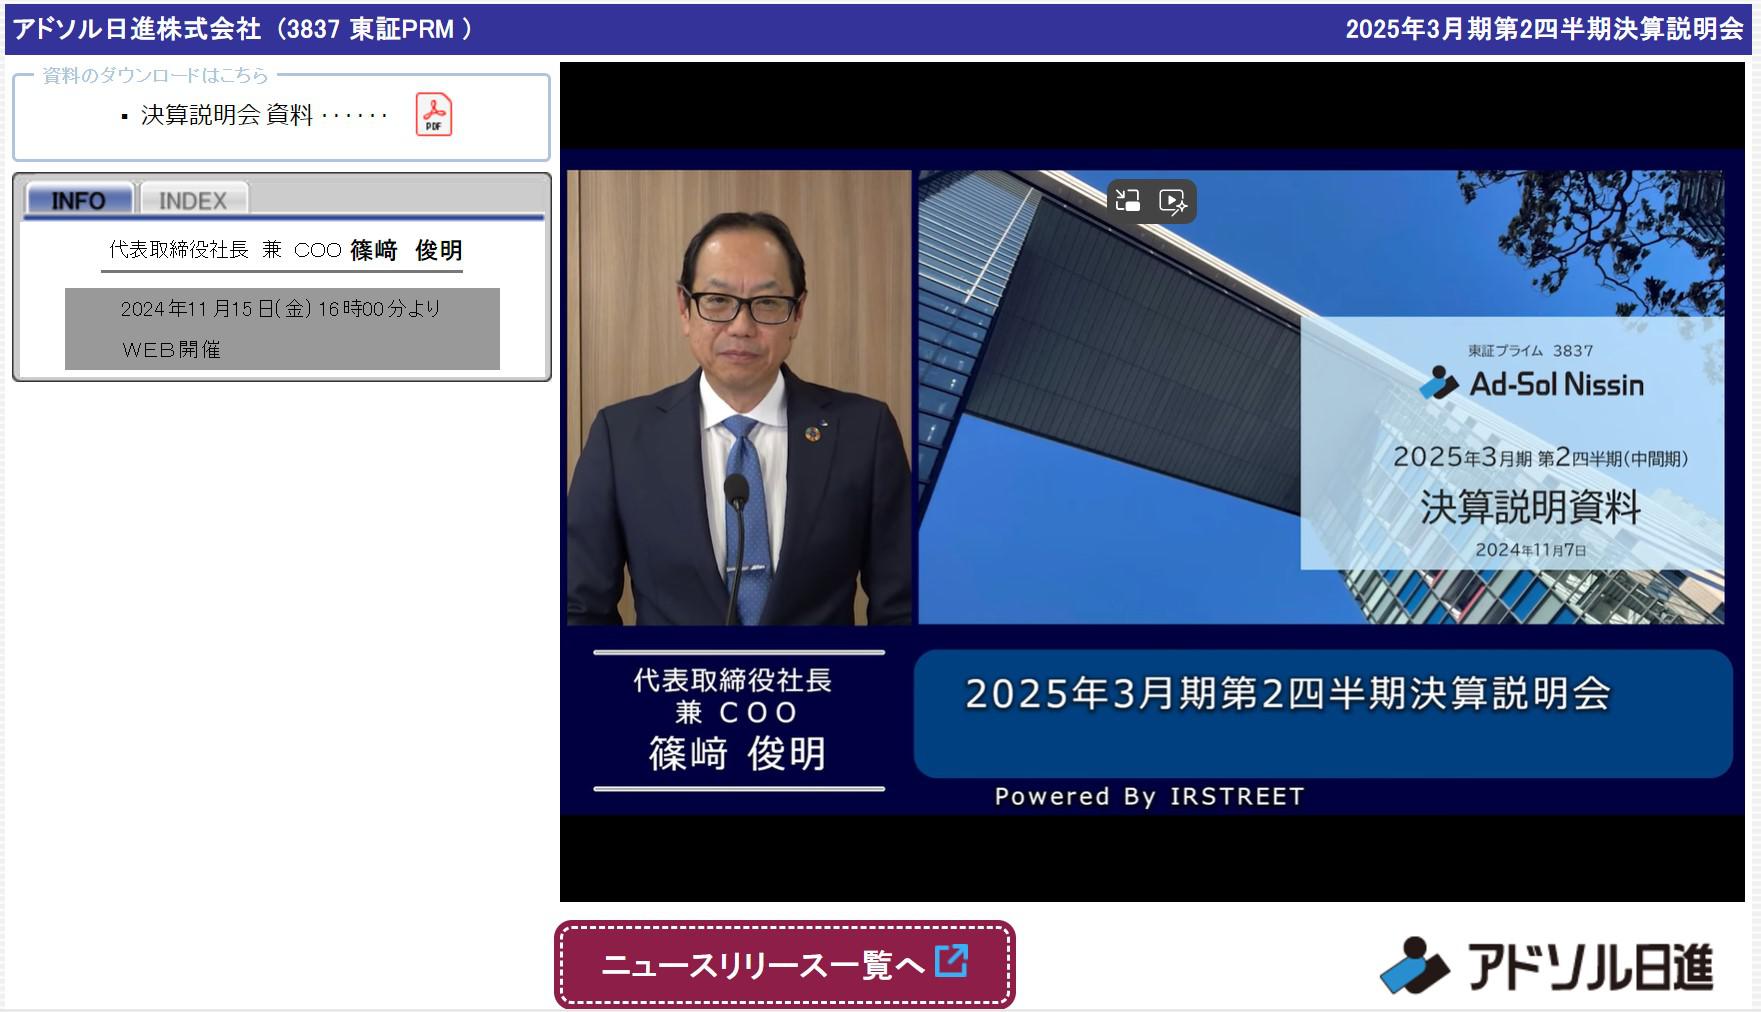Open the ニュースリリース一覧へ link button
The width and height of the screenshot is (1761, 1012).
(785, 964)
